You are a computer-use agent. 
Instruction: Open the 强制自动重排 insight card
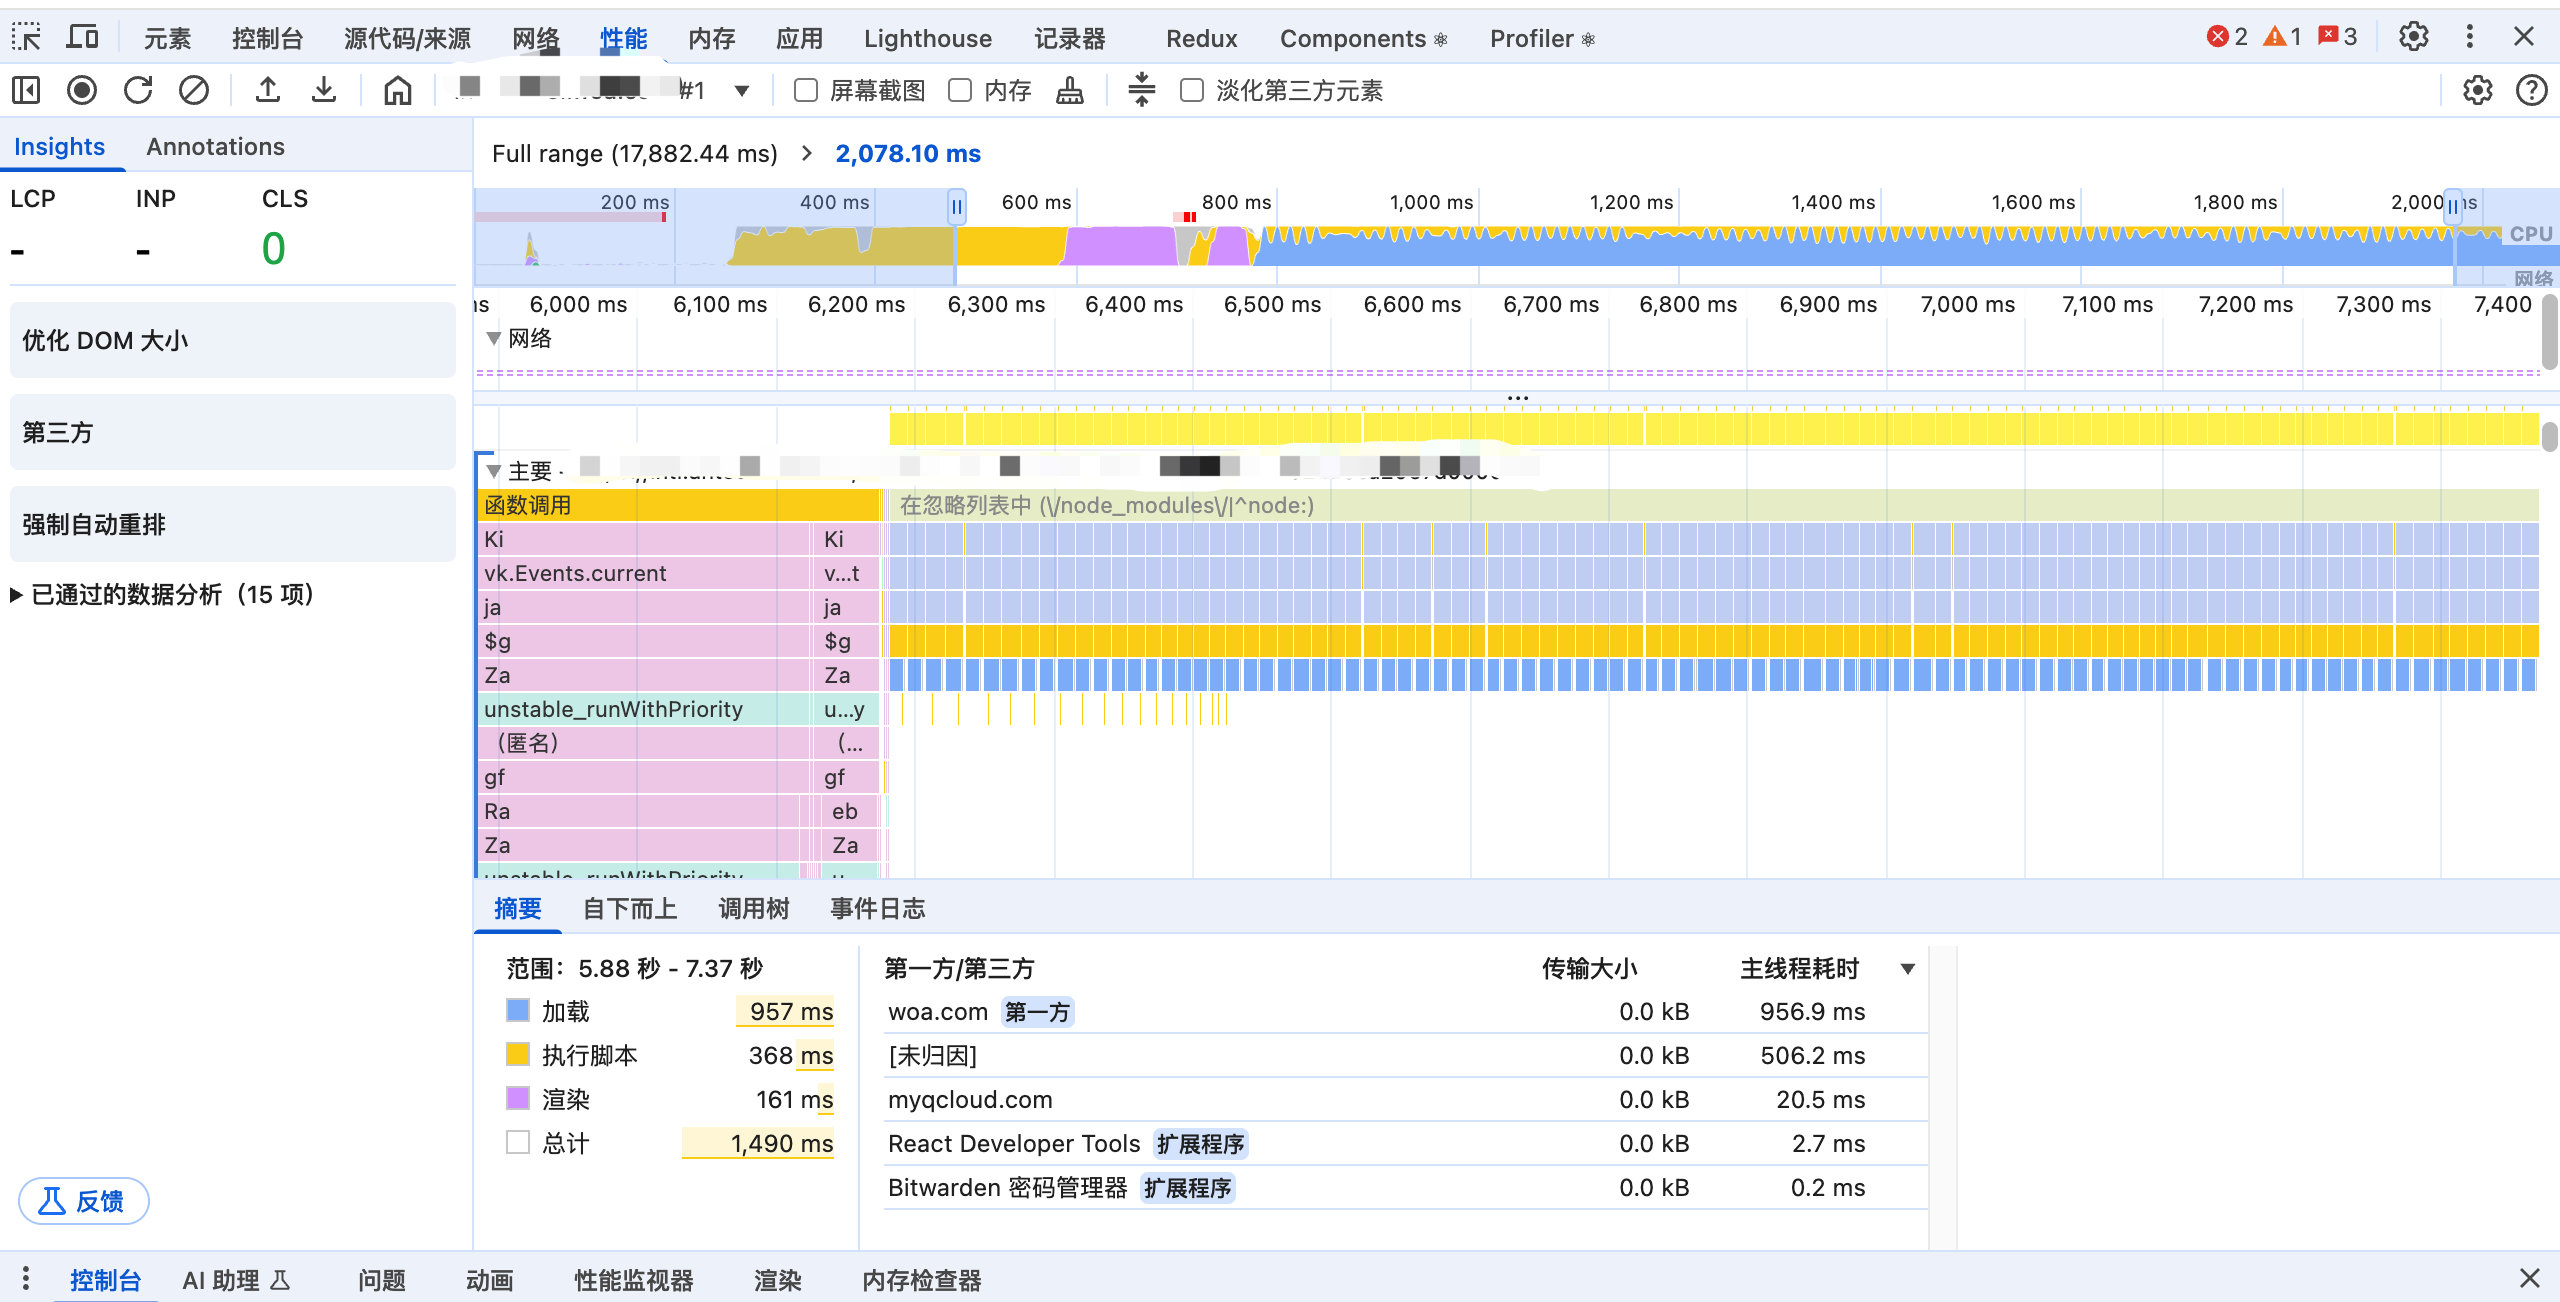point(232,523)
